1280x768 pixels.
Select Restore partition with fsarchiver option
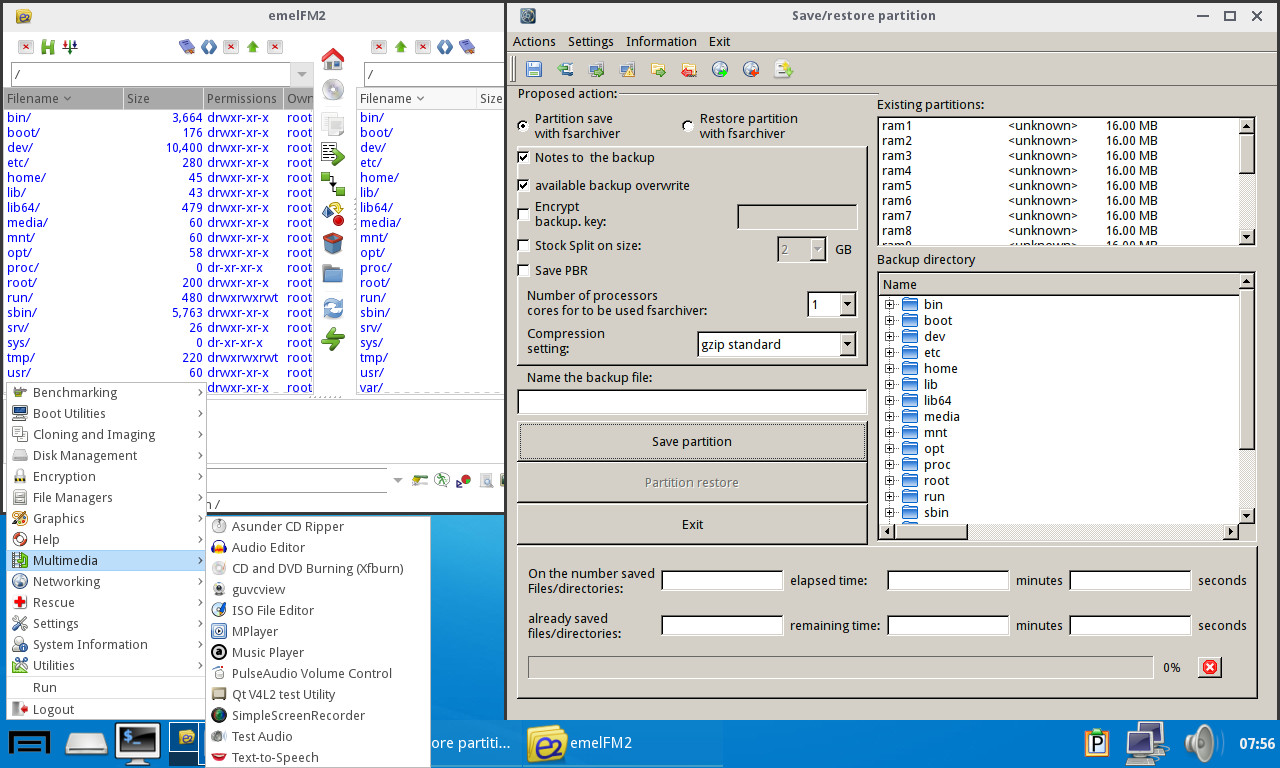pyautogui.click(x=688, y=126)
